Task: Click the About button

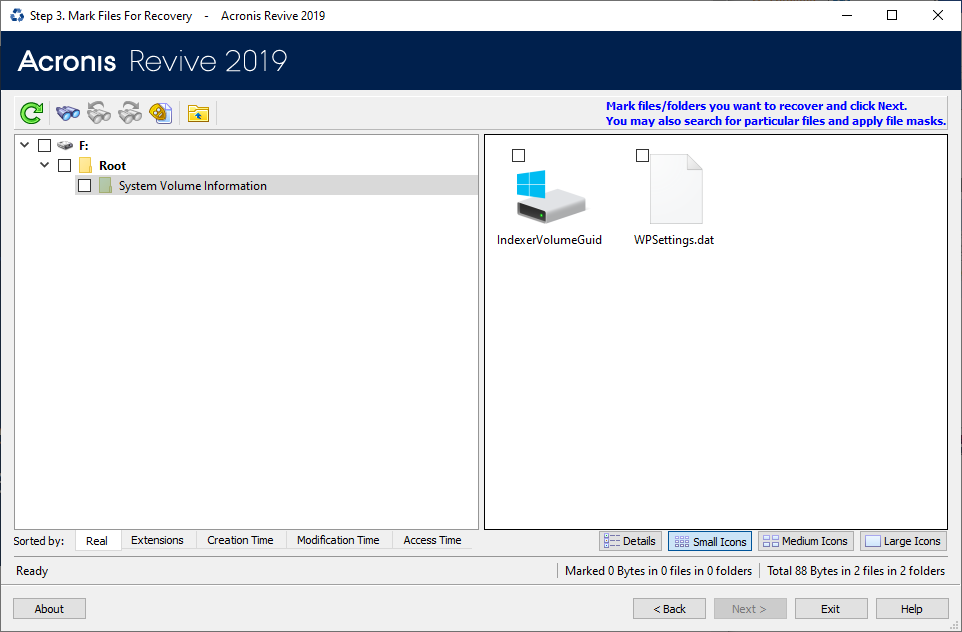Action: tap(49, 609)
